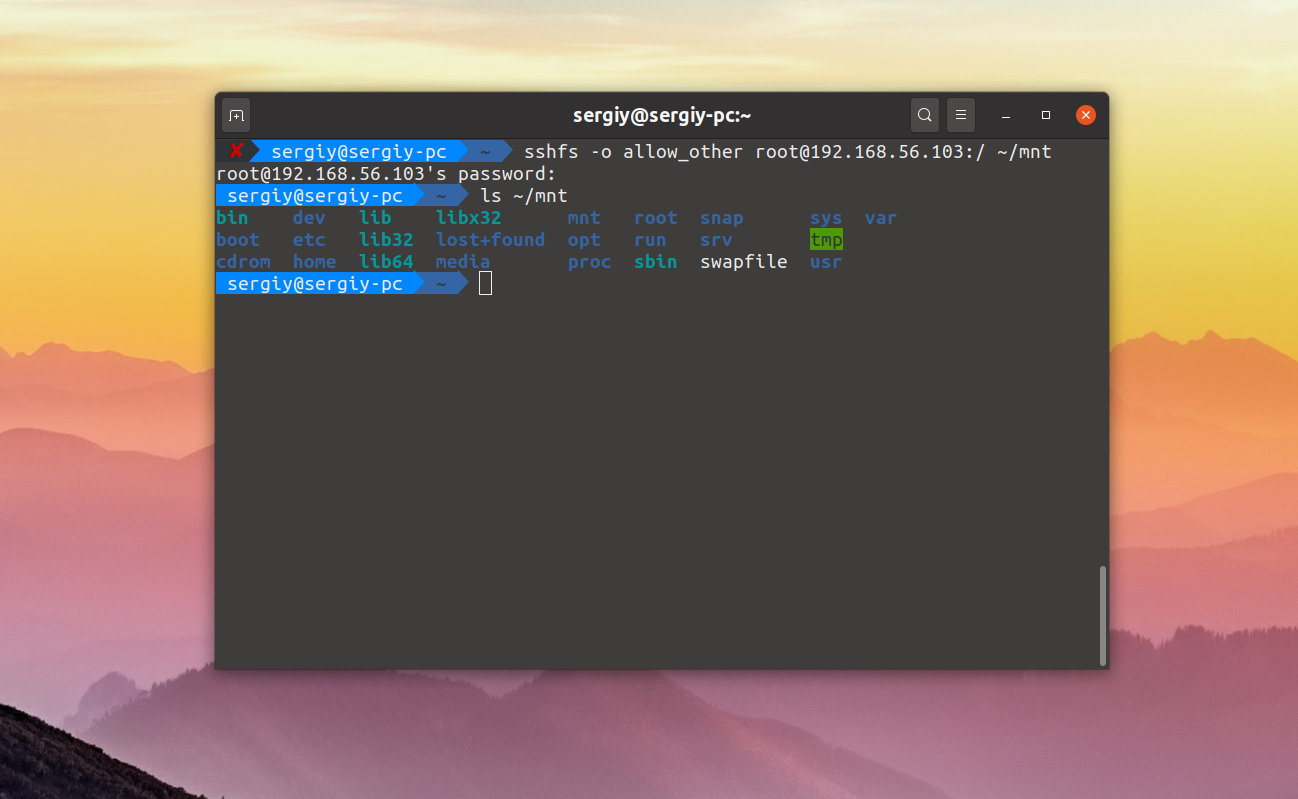This screenshot has height=799, width=1298.
Task: Select the media directory name
Action: coord(463,262)
